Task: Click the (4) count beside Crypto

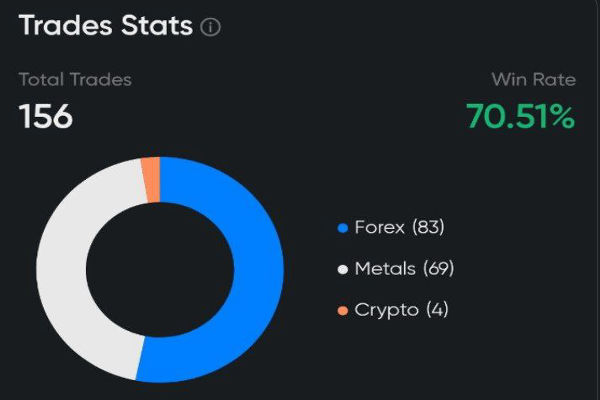Action: [437, 310]
